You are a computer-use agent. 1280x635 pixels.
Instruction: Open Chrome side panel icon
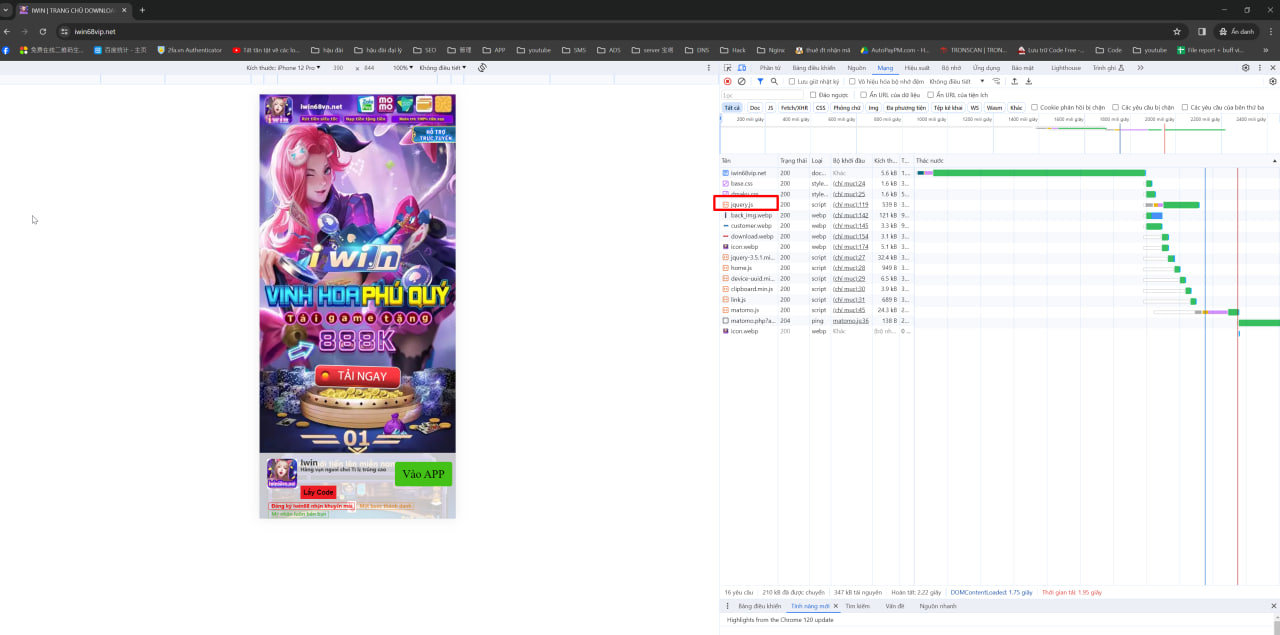click(1202, 31)
